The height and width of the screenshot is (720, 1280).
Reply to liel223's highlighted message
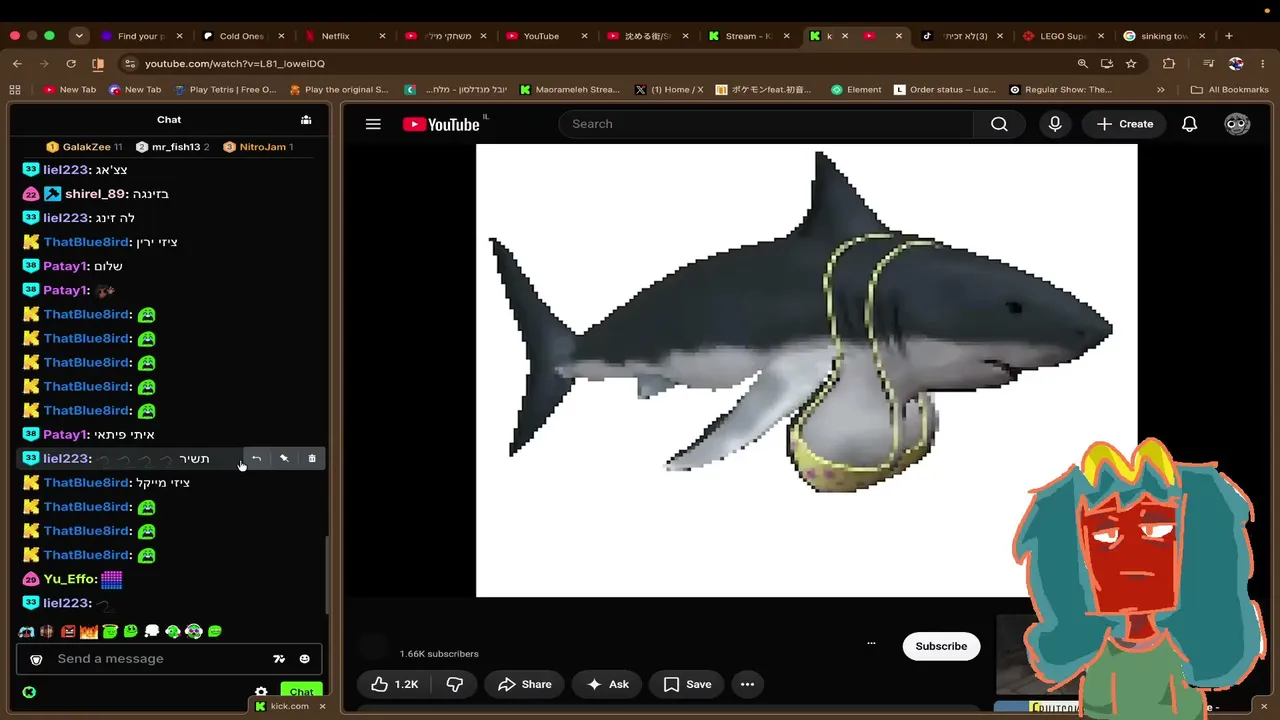[257, 459]
